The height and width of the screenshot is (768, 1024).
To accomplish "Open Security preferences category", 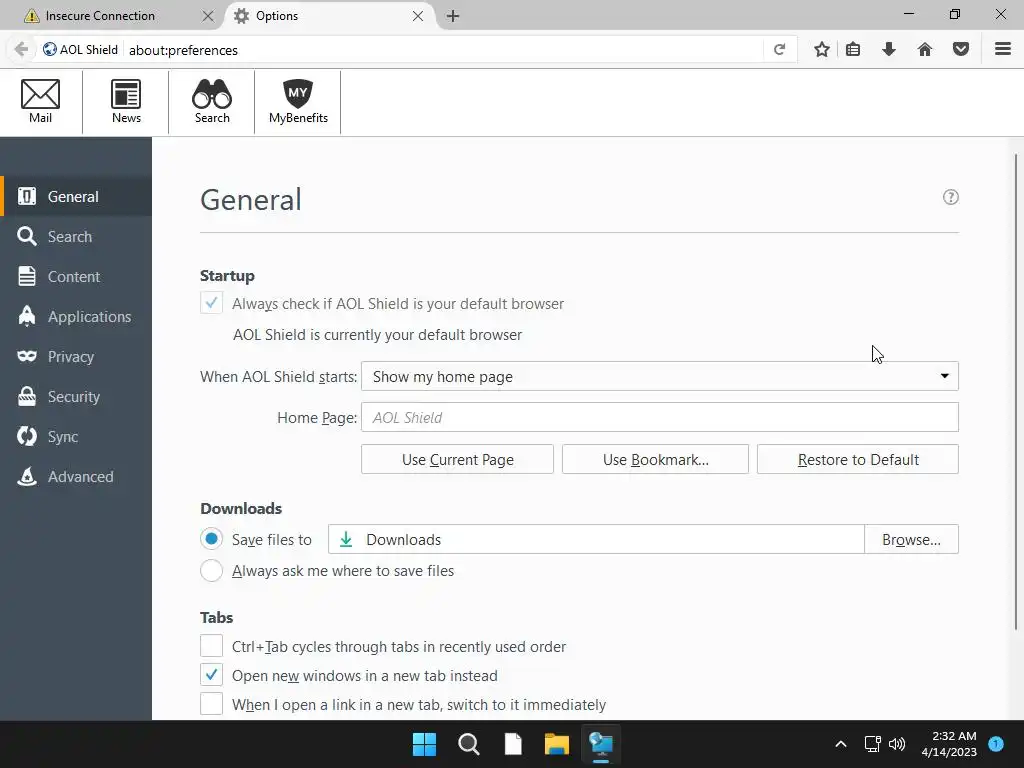I will point(76,396).
